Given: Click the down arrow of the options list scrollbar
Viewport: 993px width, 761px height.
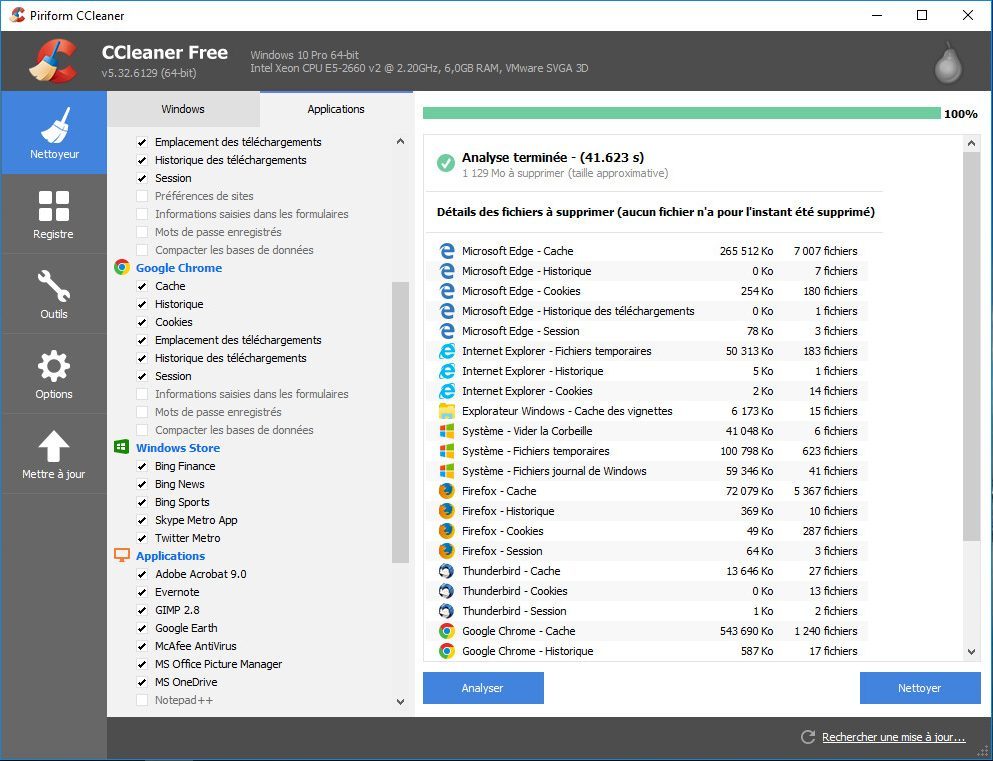Looking at the screenshot, I should point(400,701).
